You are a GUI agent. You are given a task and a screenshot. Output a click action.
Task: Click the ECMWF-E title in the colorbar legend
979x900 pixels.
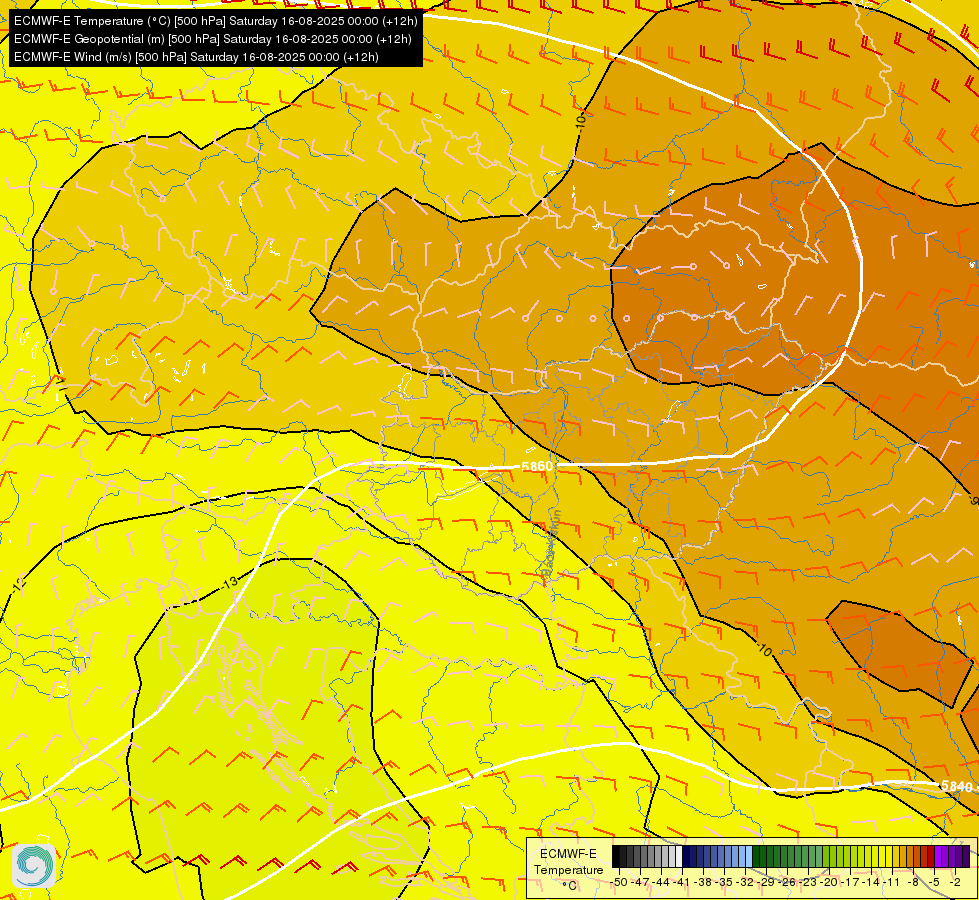click(x=568, y=854)
